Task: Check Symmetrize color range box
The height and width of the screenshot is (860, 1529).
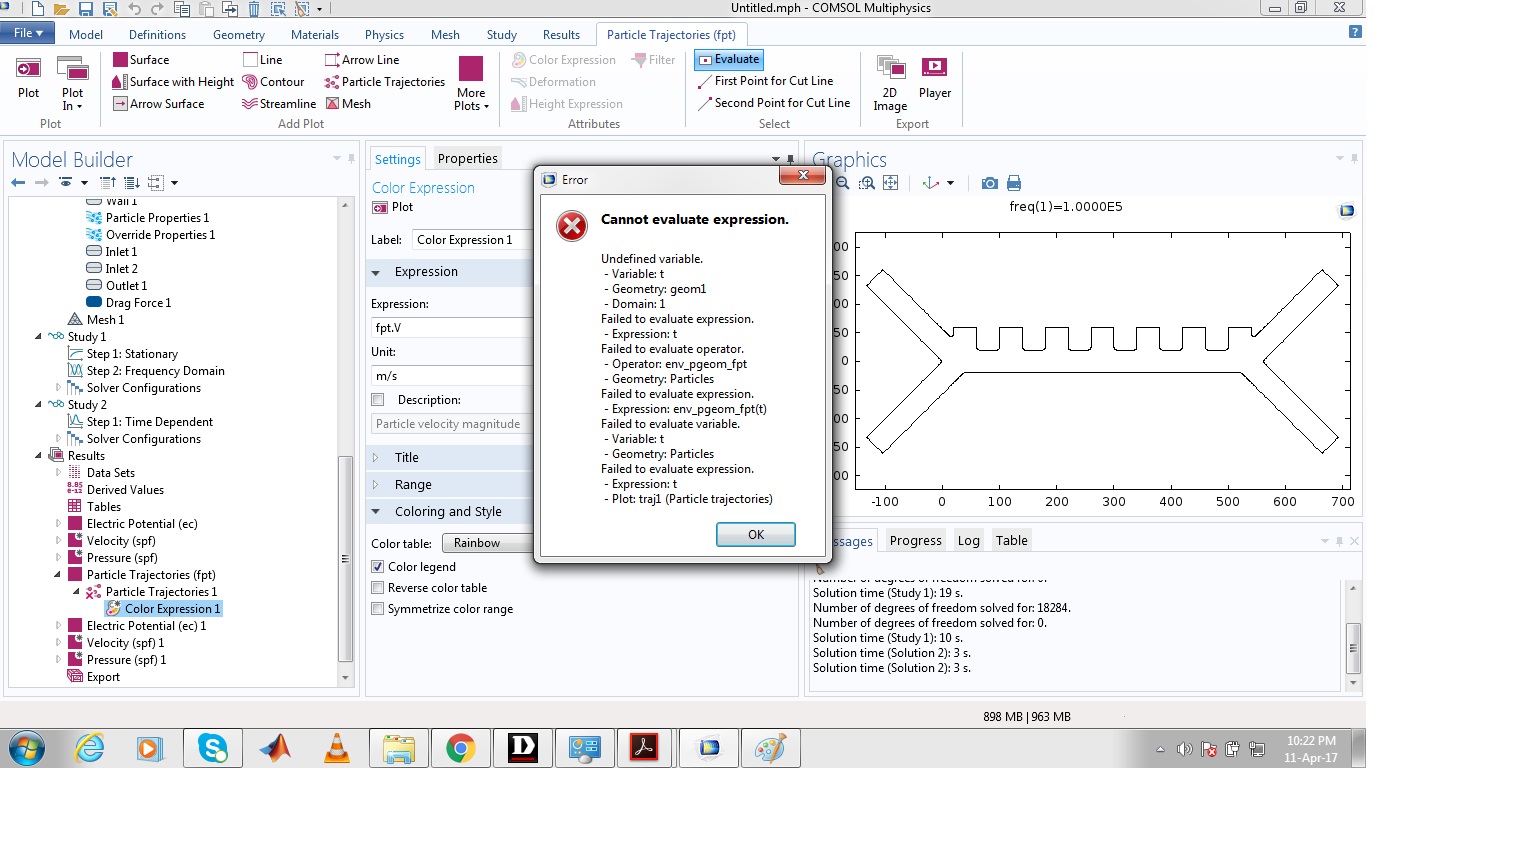Action: [x=378, y=609]
